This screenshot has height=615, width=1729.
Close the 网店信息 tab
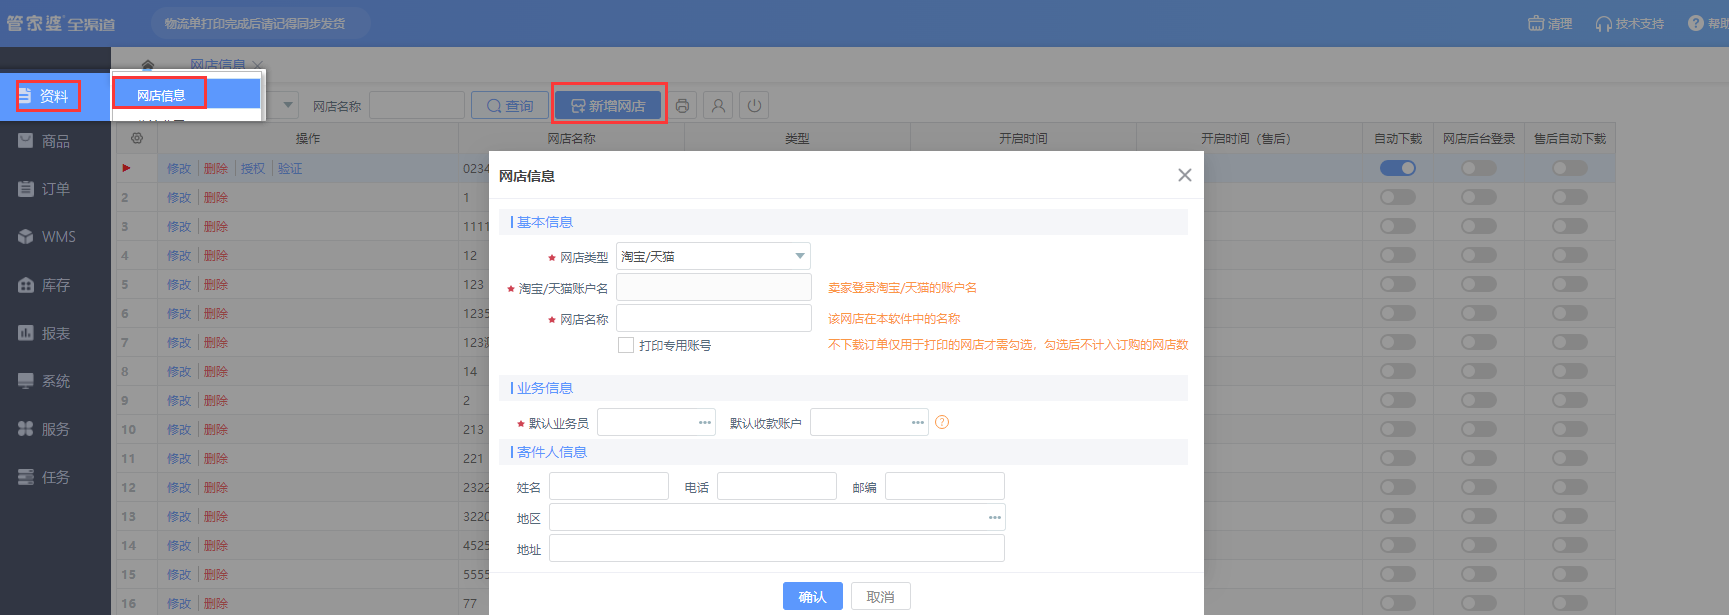coord(258,65)
